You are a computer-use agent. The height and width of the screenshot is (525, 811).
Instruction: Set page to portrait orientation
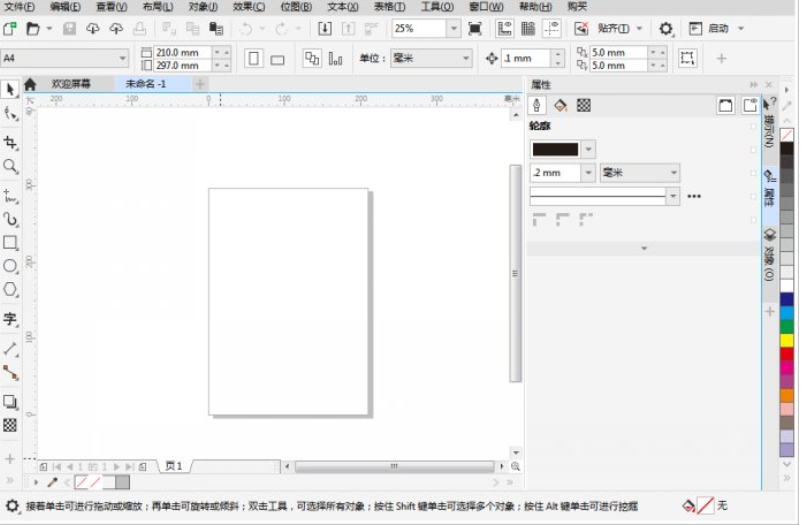pyautogui.click(x=254, y=59)
